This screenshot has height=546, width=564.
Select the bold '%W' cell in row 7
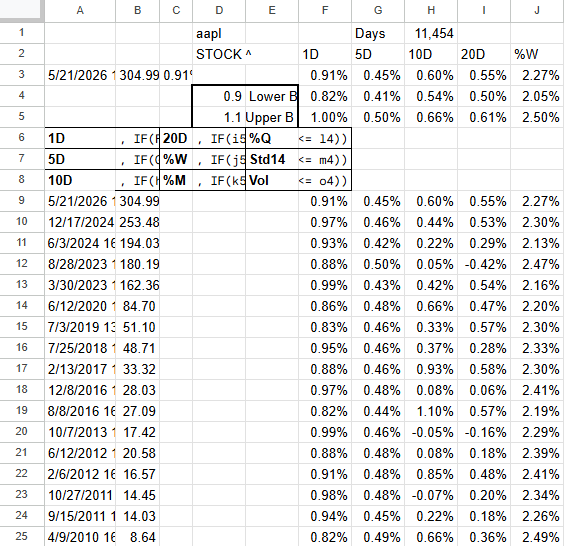(x=176, y=159)
